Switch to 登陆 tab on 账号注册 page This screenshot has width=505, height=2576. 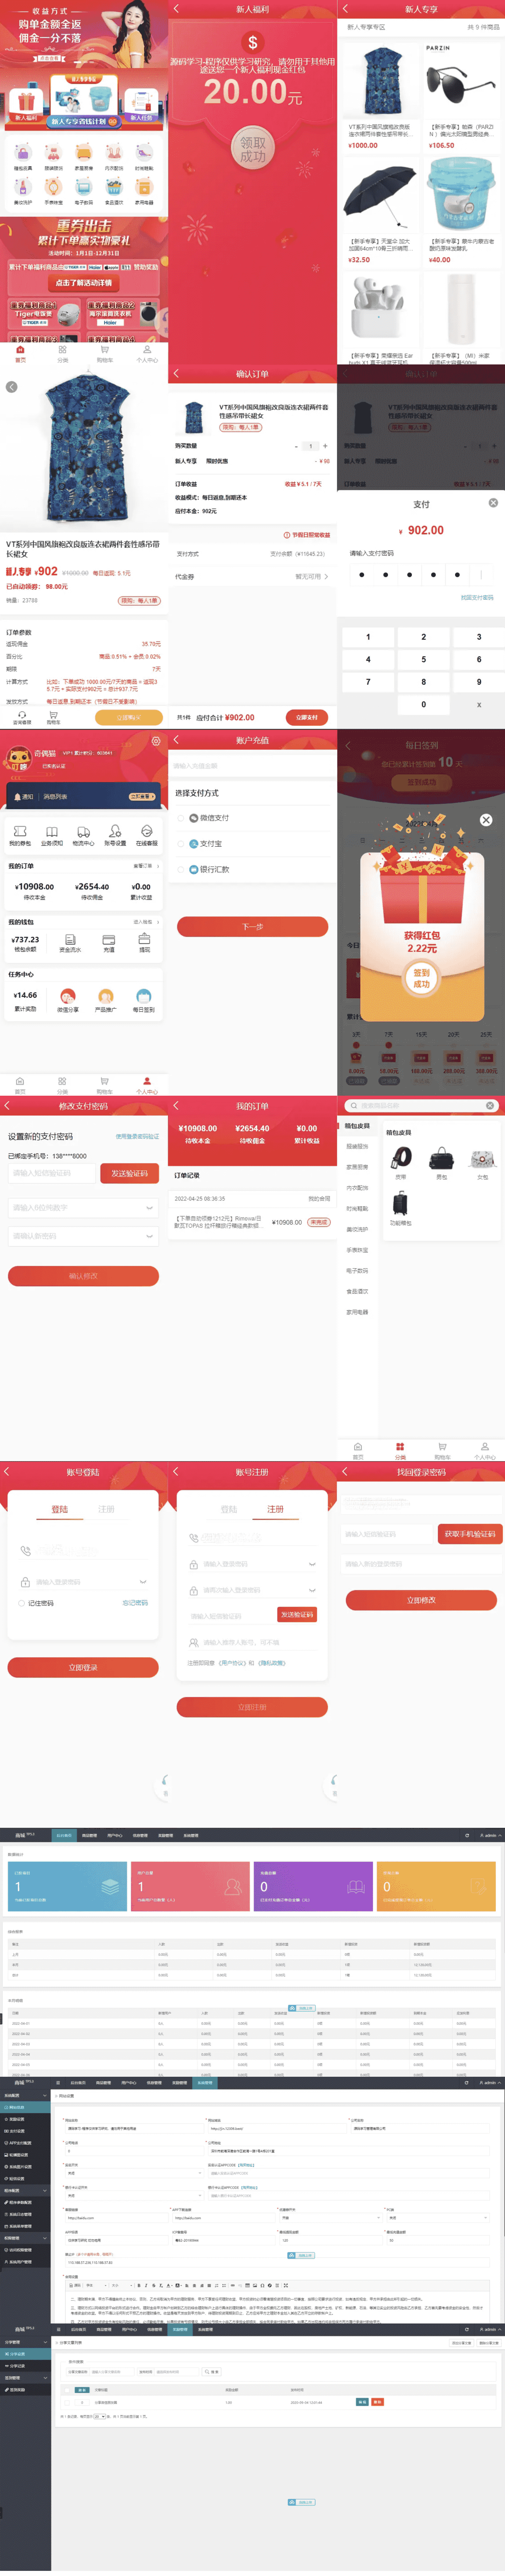pyautogui.click(x=229, y=1509)
